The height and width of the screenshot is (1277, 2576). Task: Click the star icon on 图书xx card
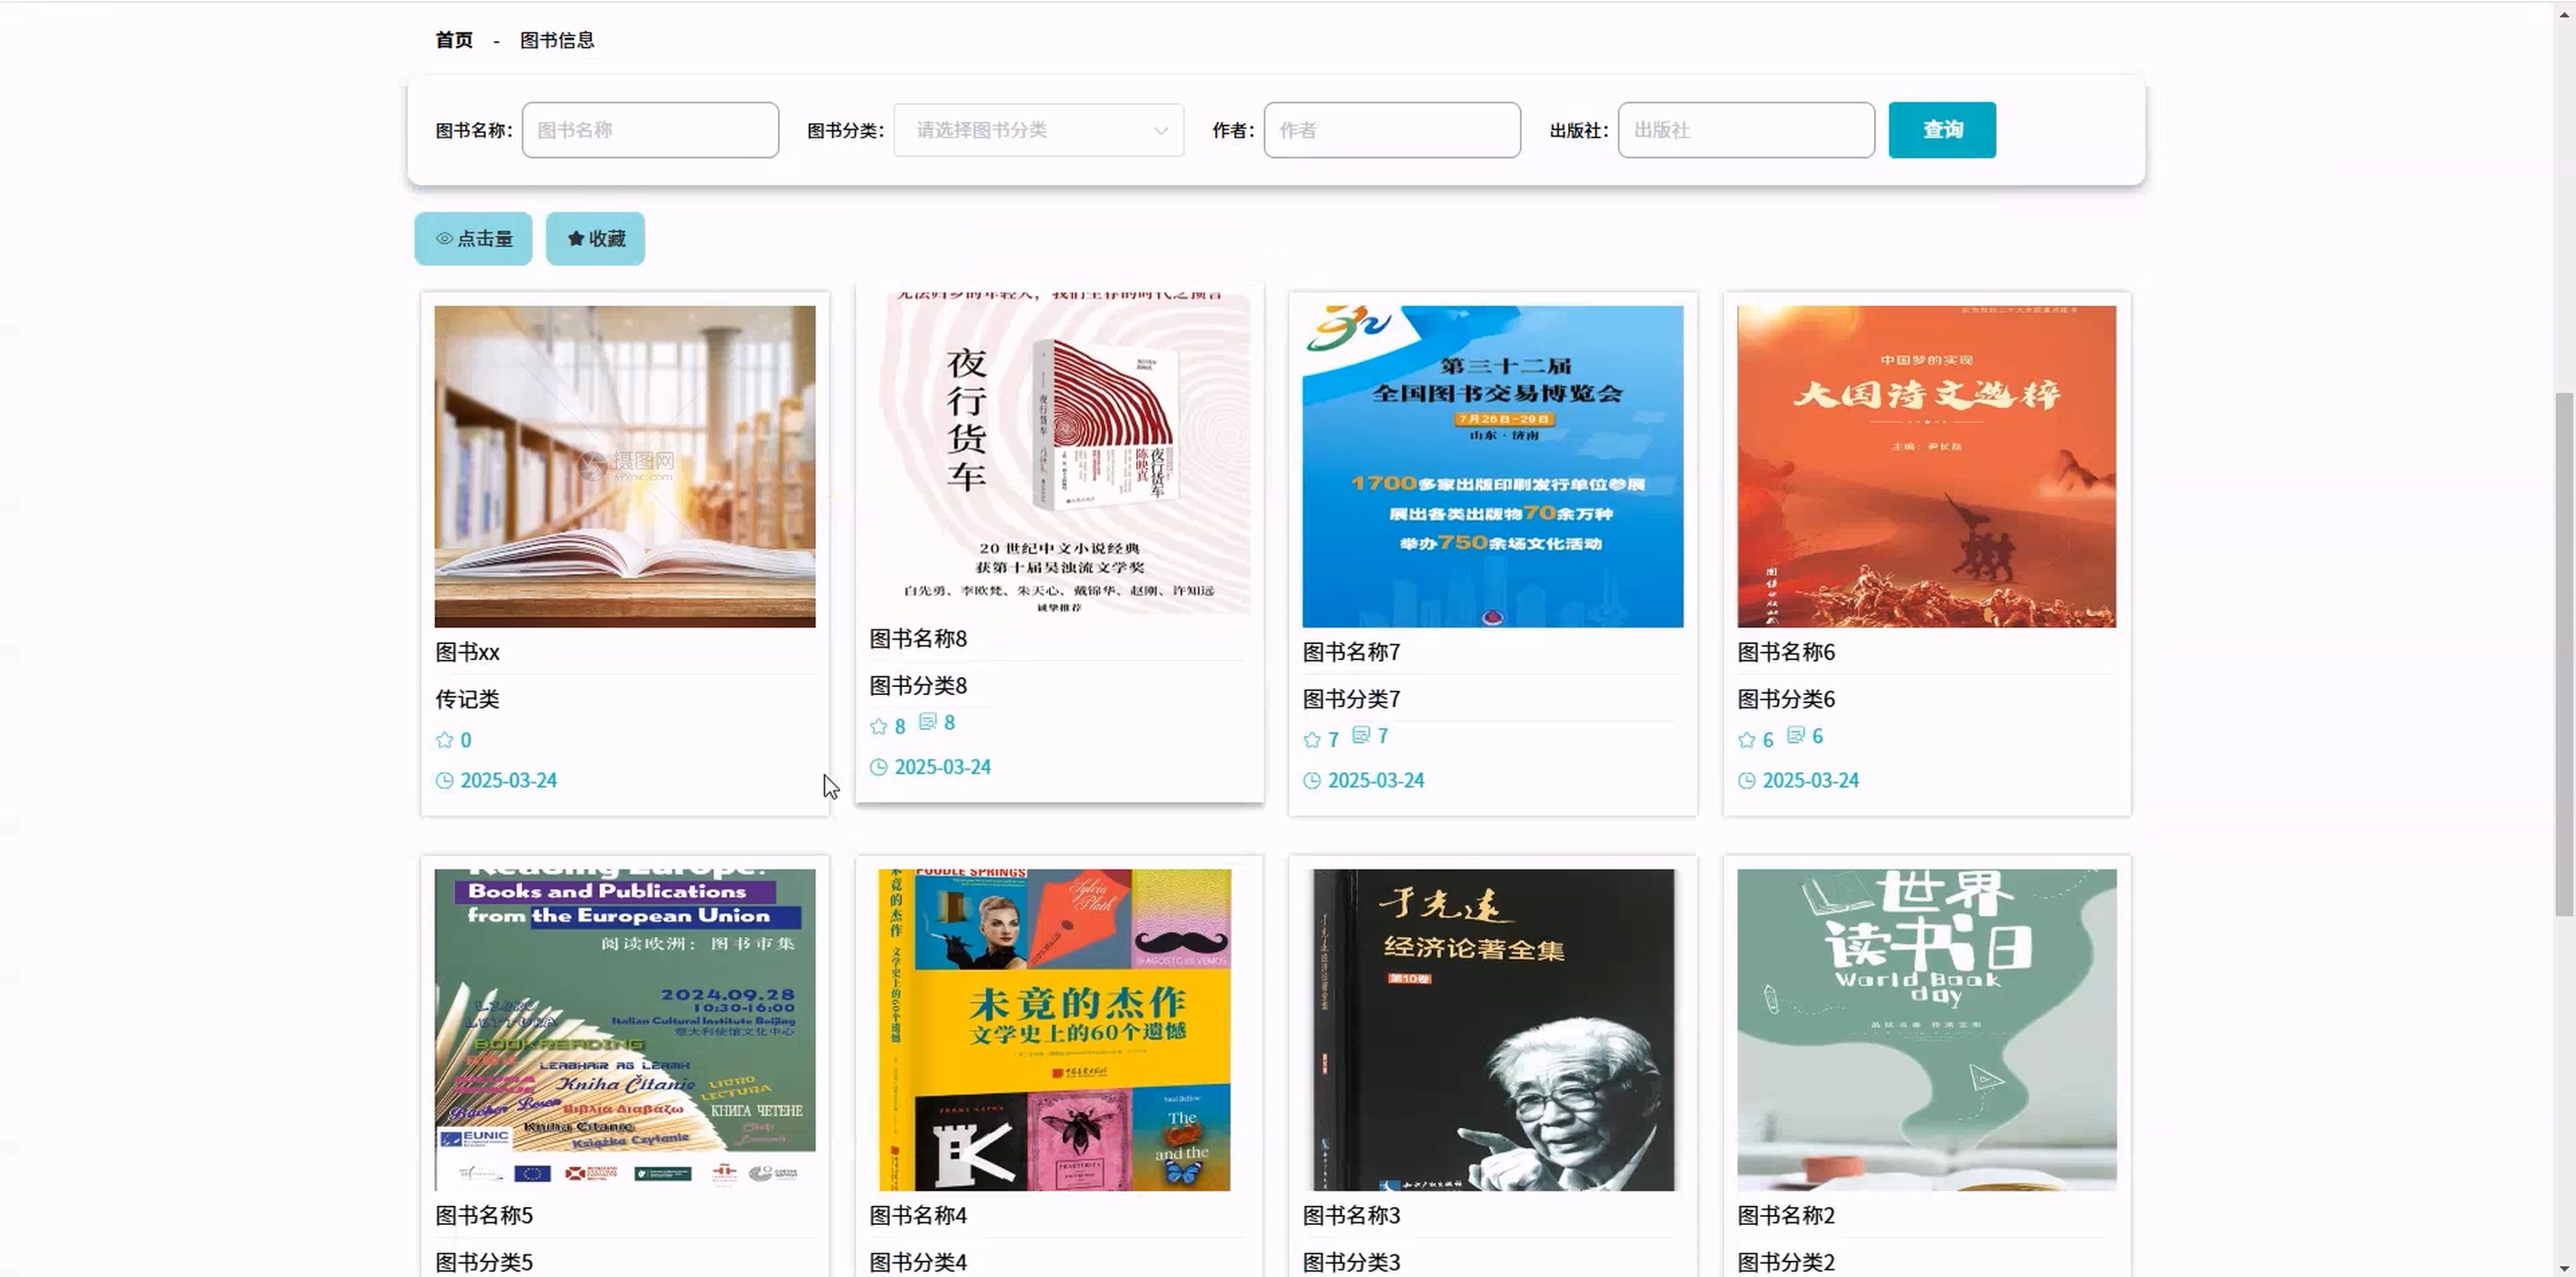coord(445,740)
